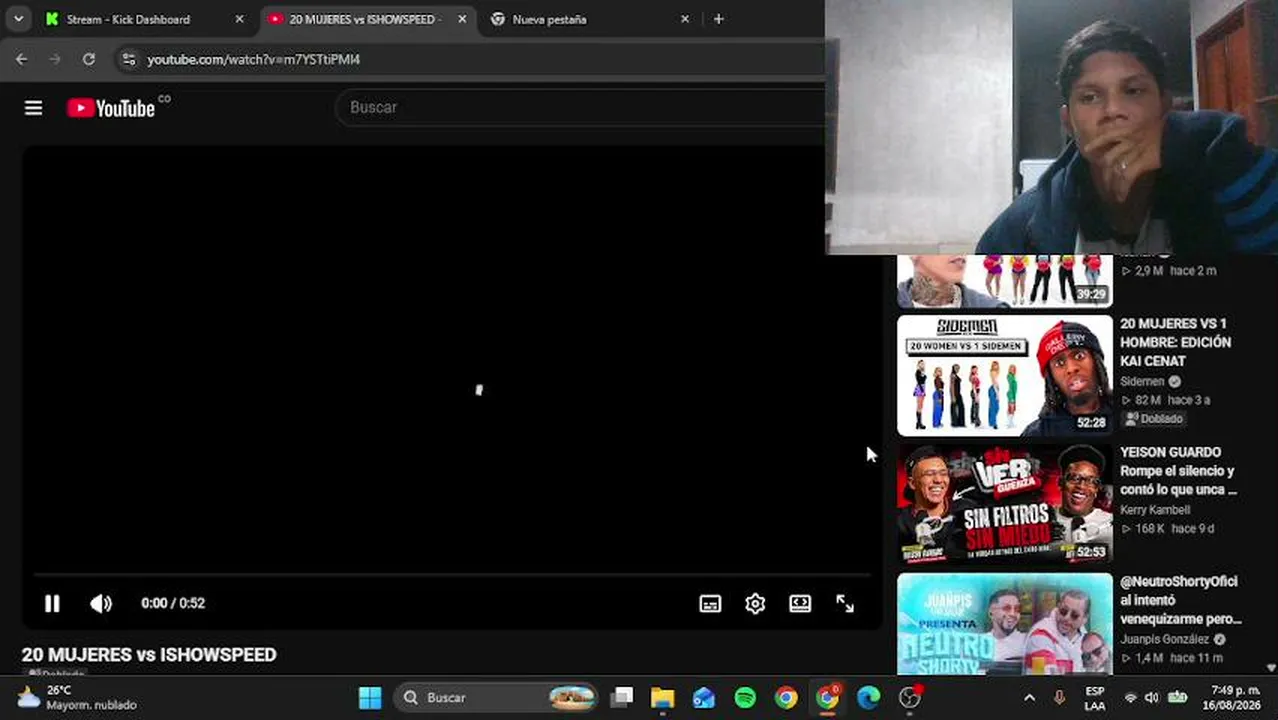Click YEISON GUARDO Rompe el silencio title
1278x720 pixels.
(x=1178, y=471)
